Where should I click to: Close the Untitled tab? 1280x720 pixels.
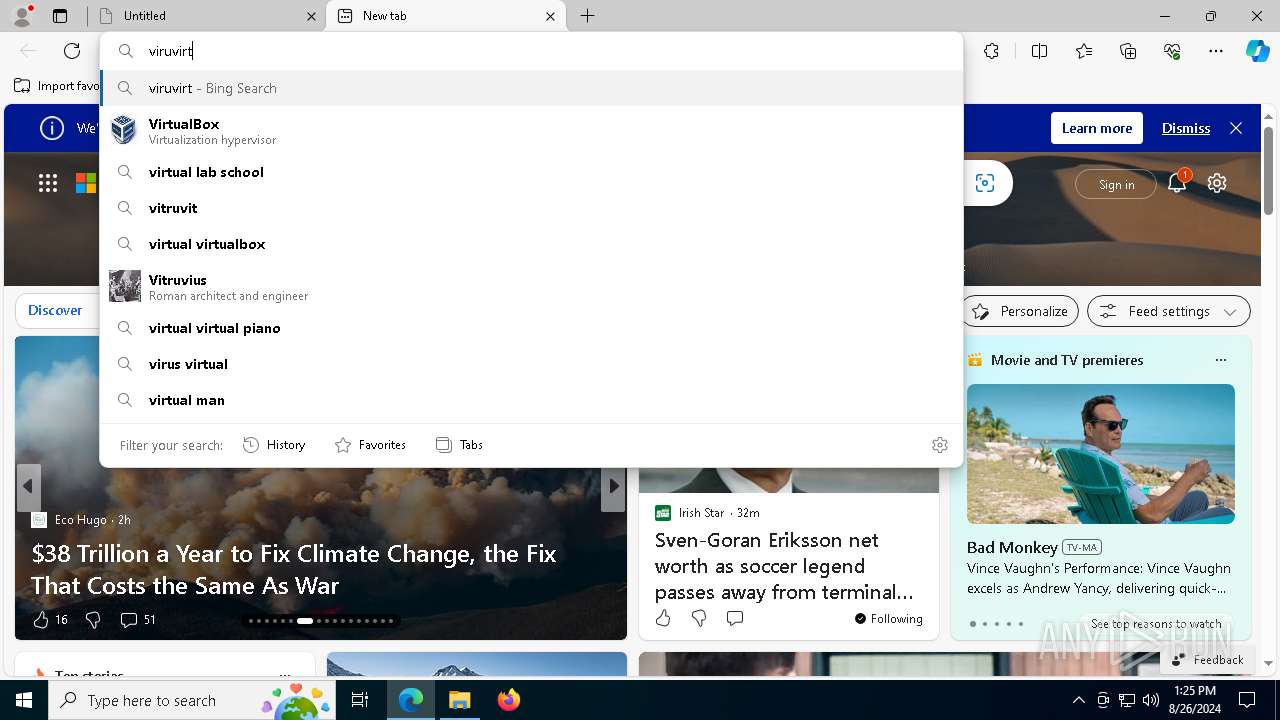pyautogui.click(x=311, y=16)
